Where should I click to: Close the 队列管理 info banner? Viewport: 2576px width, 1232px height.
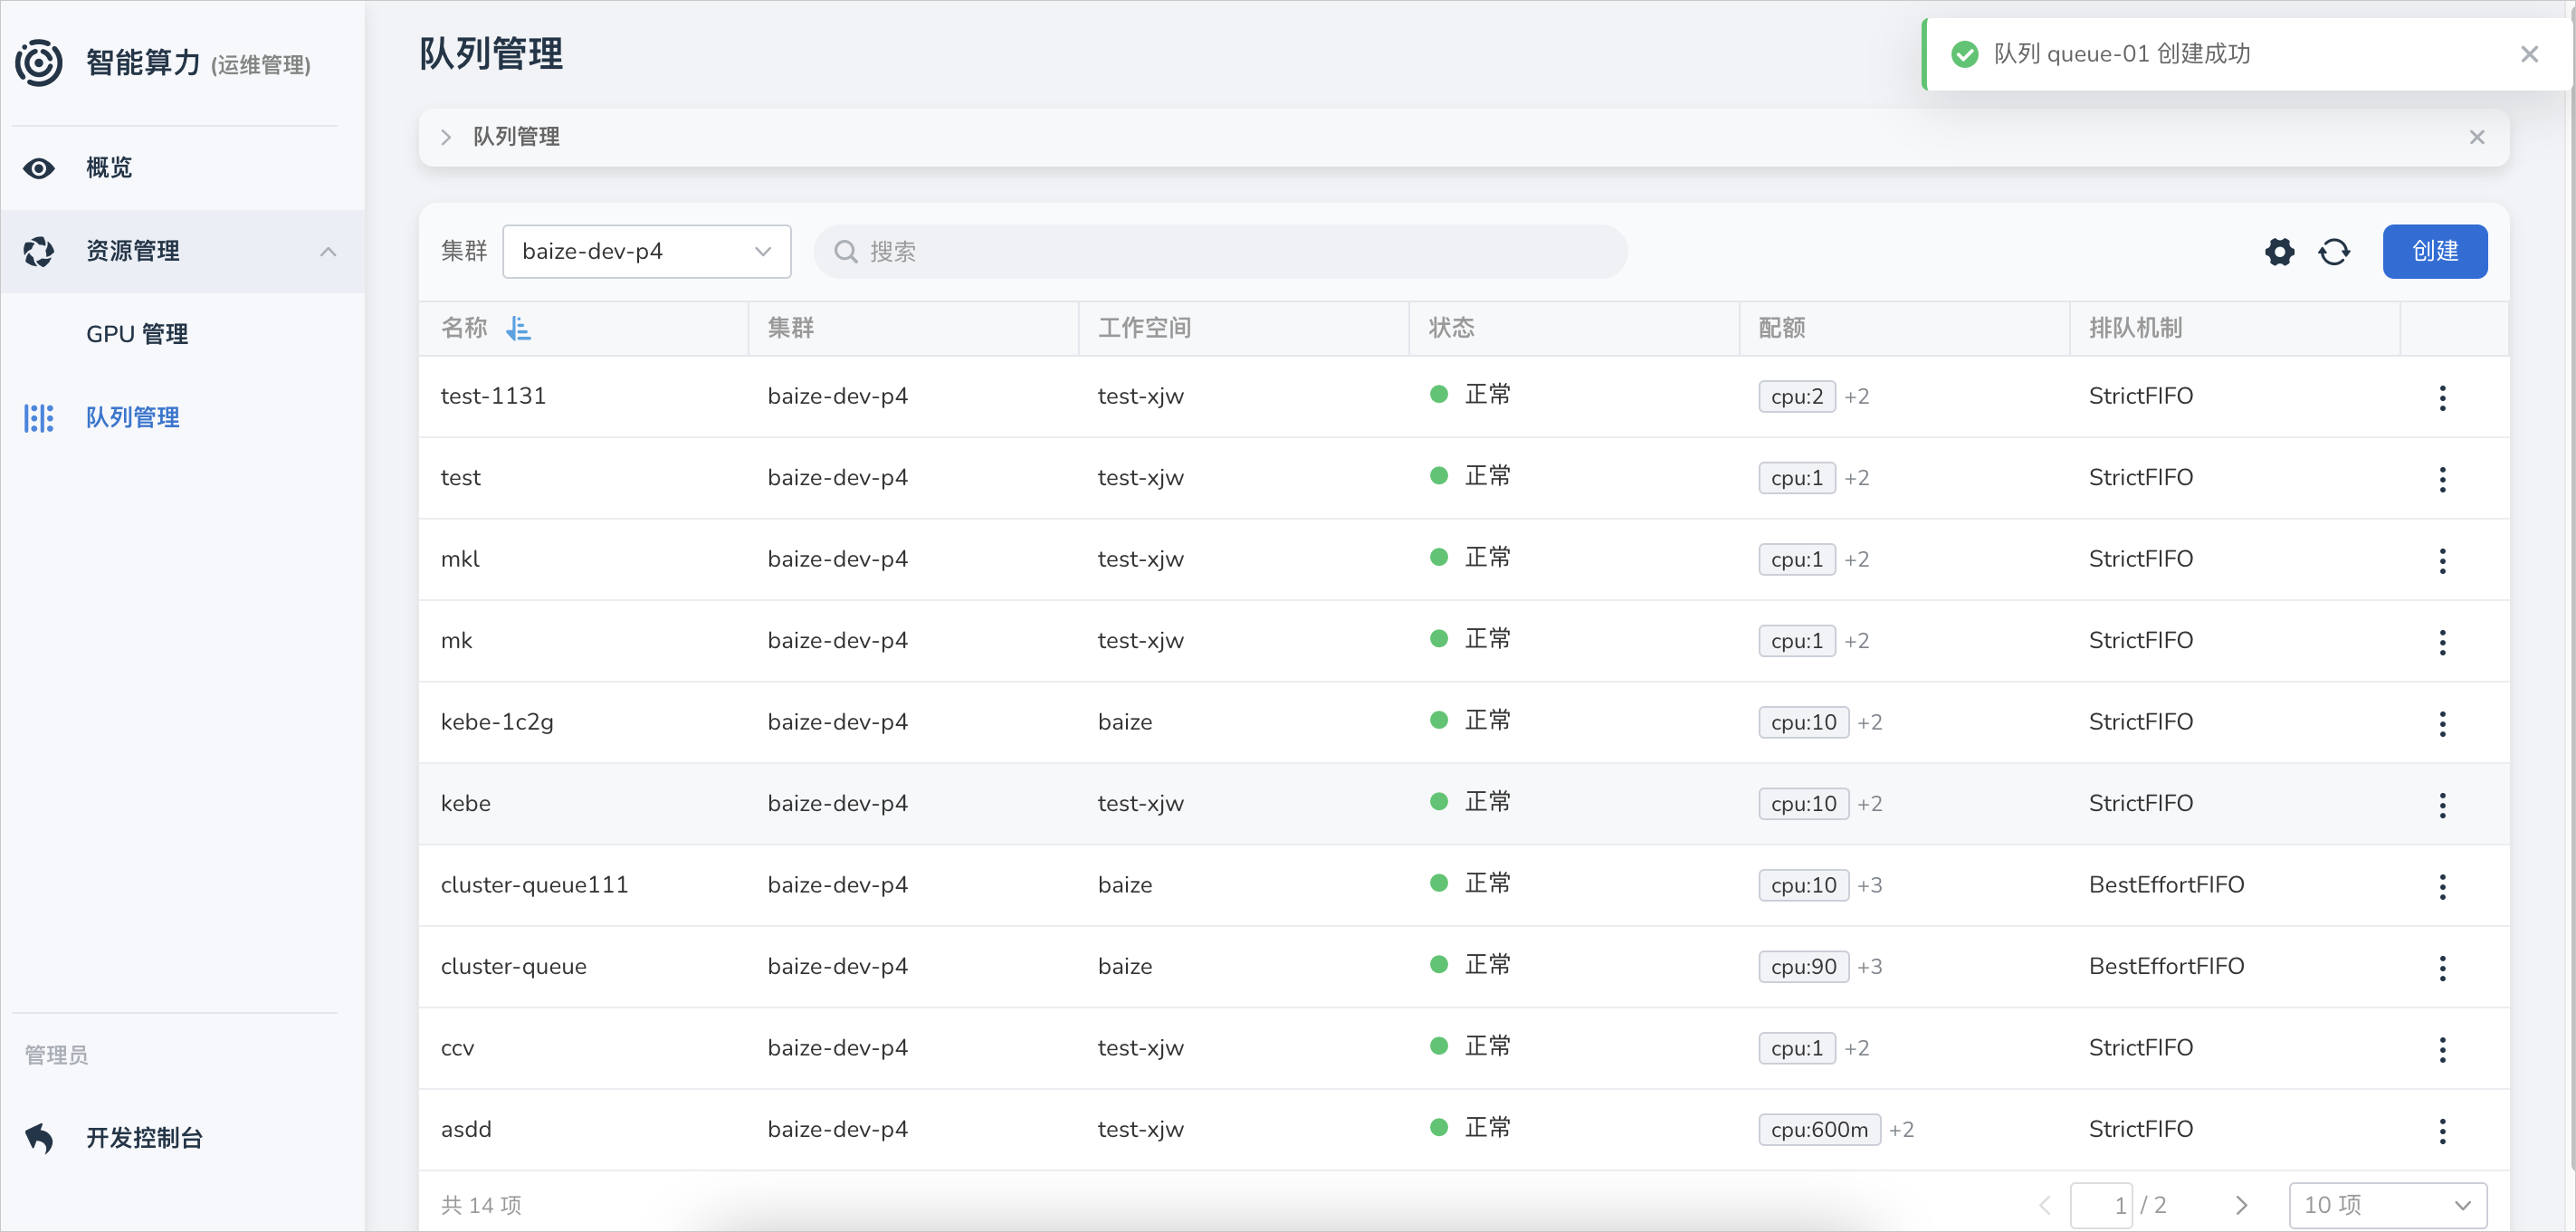(2477, 137)
